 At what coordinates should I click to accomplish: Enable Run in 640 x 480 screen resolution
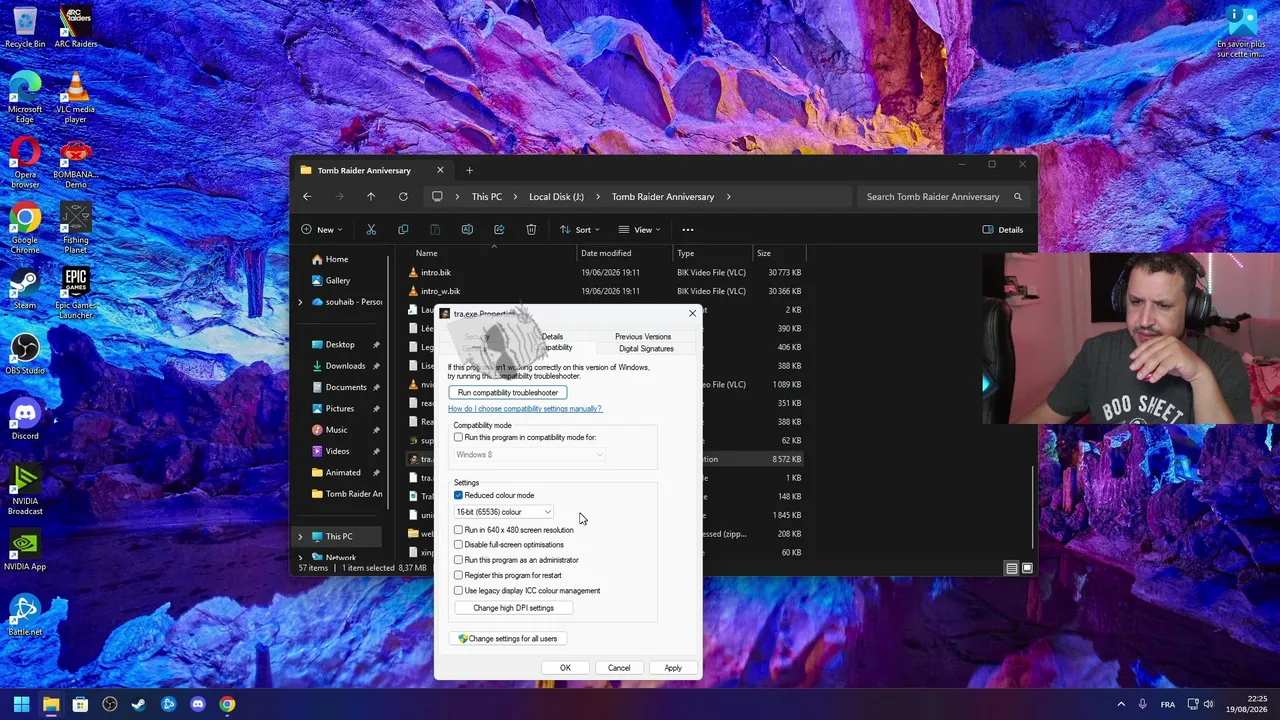[x=459, y=530]
